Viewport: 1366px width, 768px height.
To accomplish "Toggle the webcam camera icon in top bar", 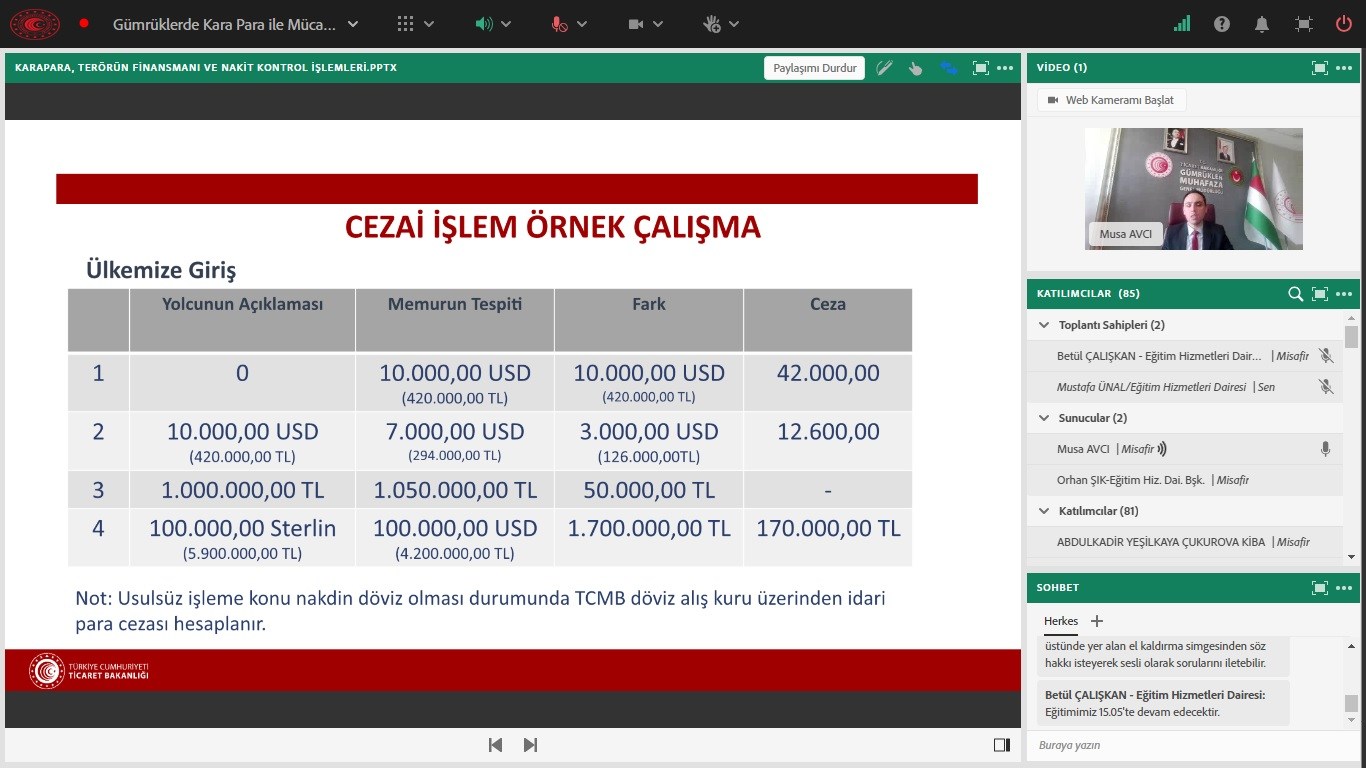I will (x=635, y=24).
